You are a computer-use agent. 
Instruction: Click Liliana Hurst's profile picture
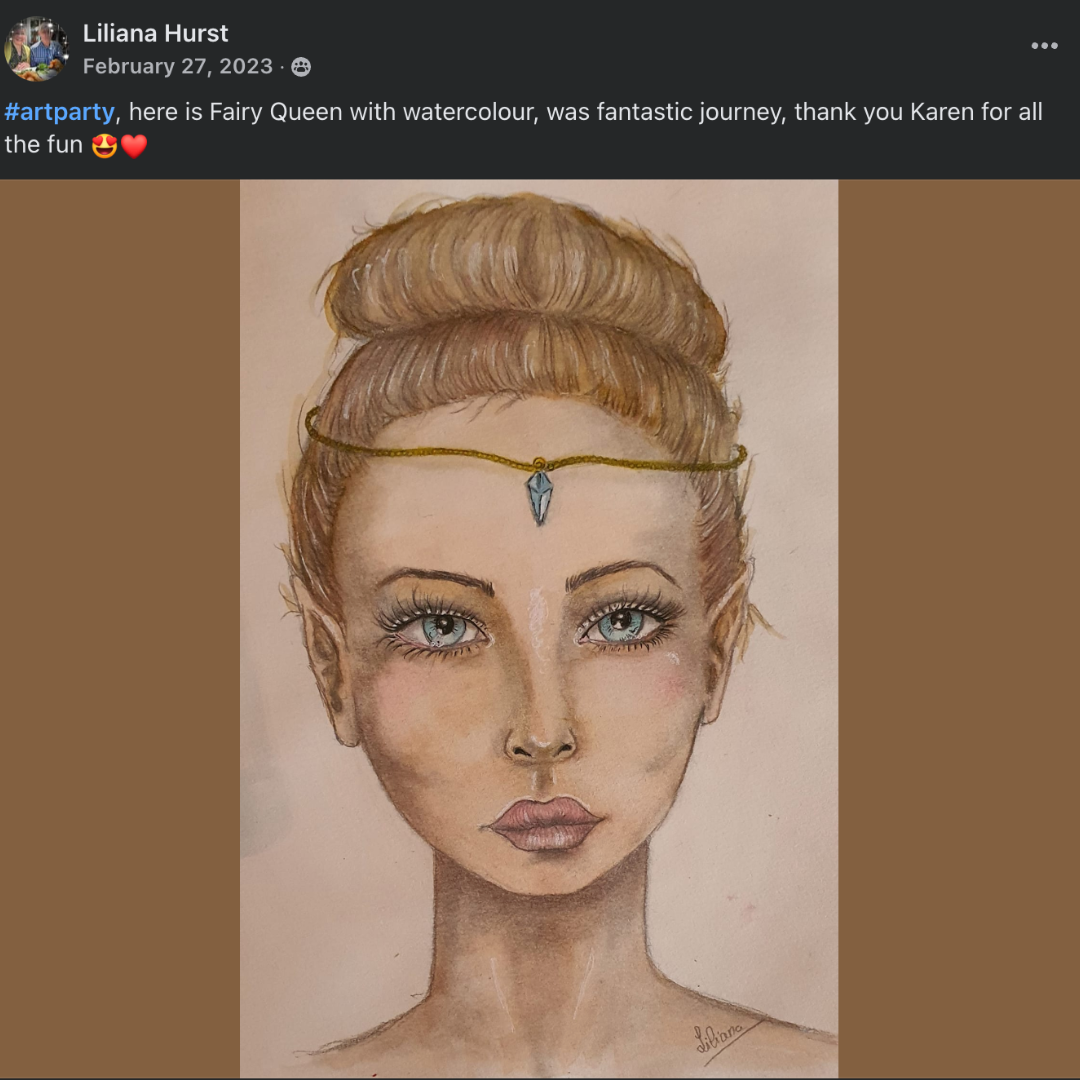pos(37,49)
